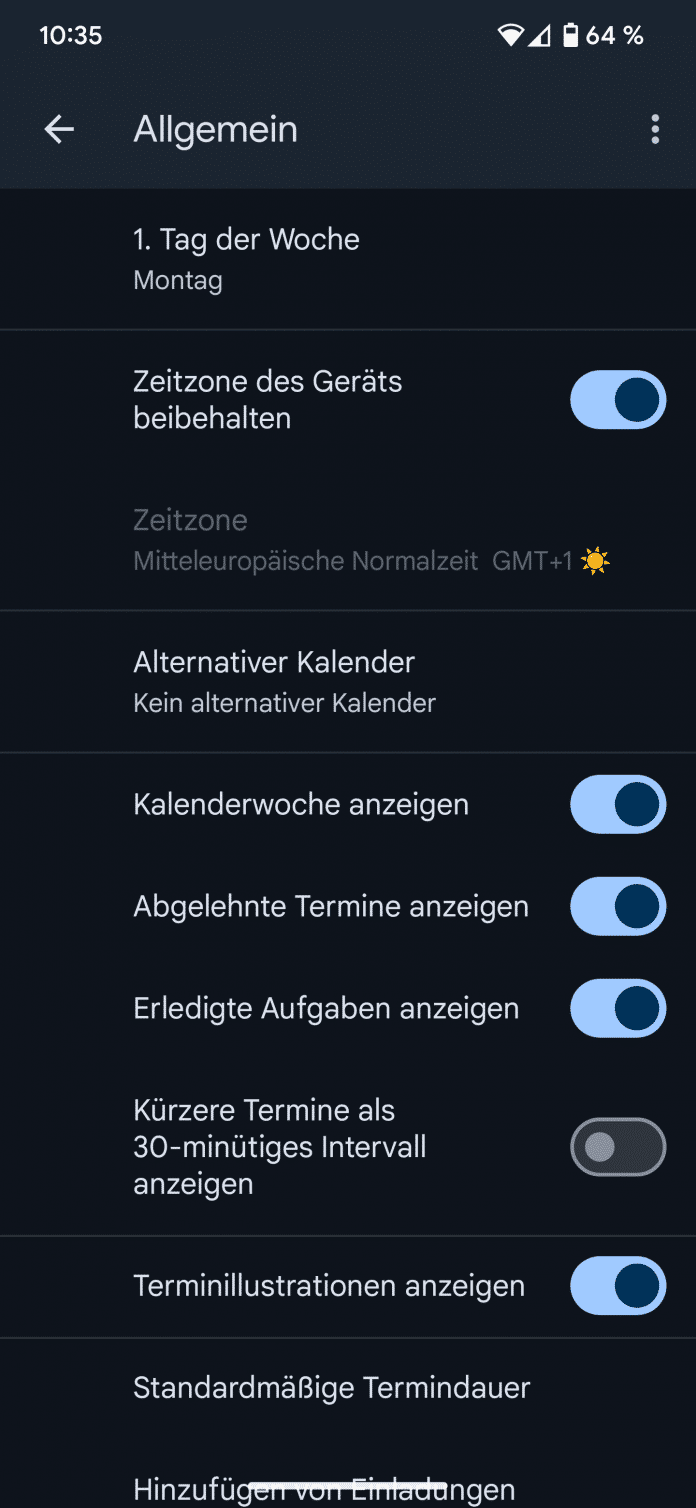Viewport: 696px width, 1508px height.
Task: Toggle Zeitzone des Geräts beibehalten off
Action: (617, 399)
